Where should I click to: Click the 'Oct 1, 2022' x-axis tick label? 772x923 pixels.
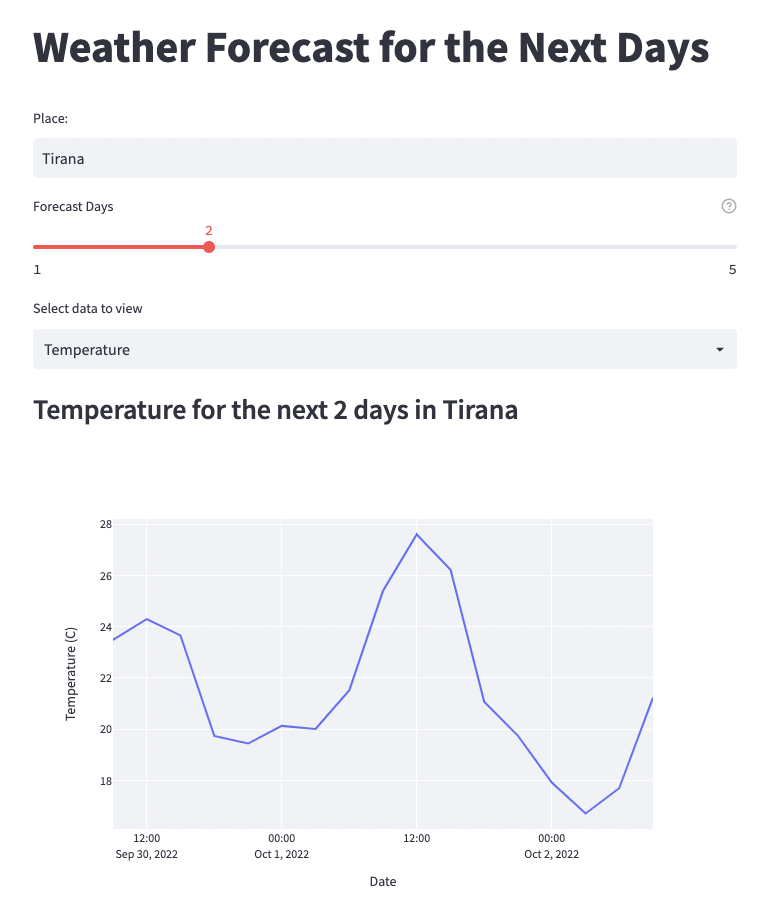click(x=282, y=854)
